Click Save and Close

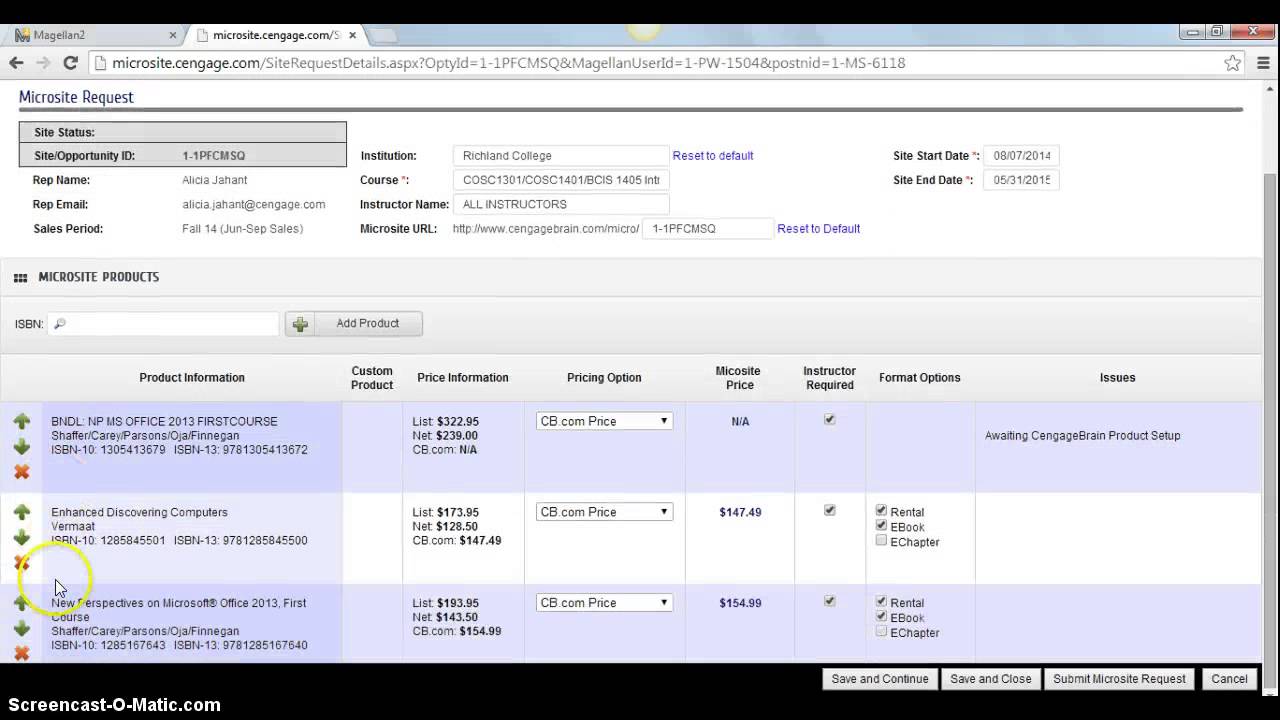point(991,679)
